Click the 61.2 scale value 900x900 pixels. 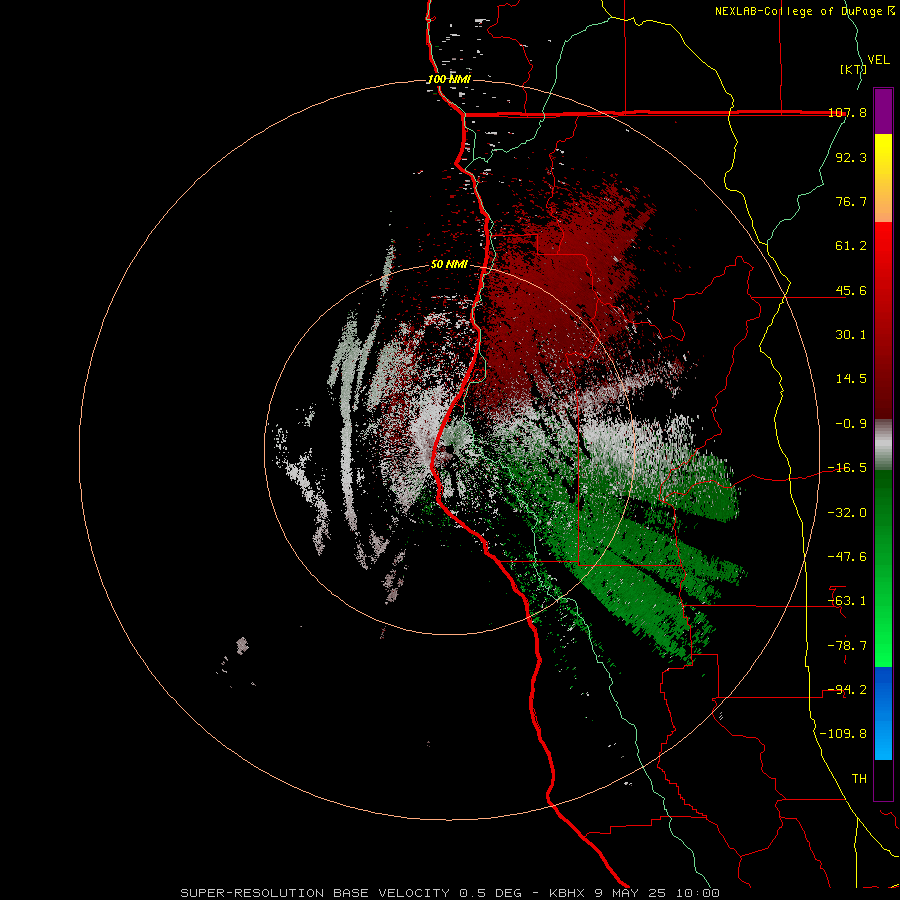coord(851,246)
